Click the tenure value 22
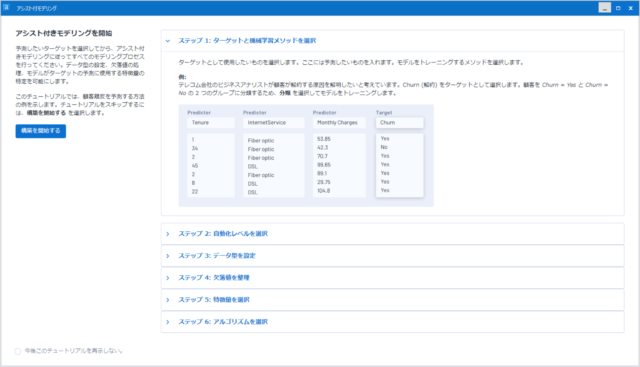The width and height of the screenshot is (640, 367). point(195,192)
